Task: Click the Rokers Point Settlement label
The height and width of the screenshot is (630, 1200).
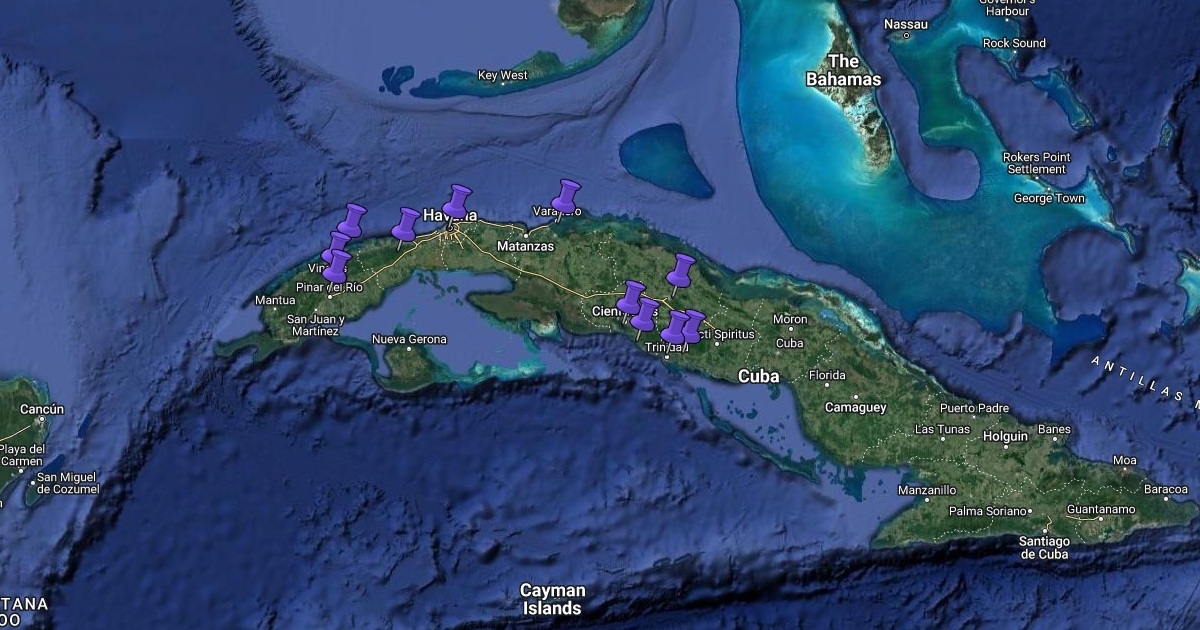Action: coord(1037,164)
